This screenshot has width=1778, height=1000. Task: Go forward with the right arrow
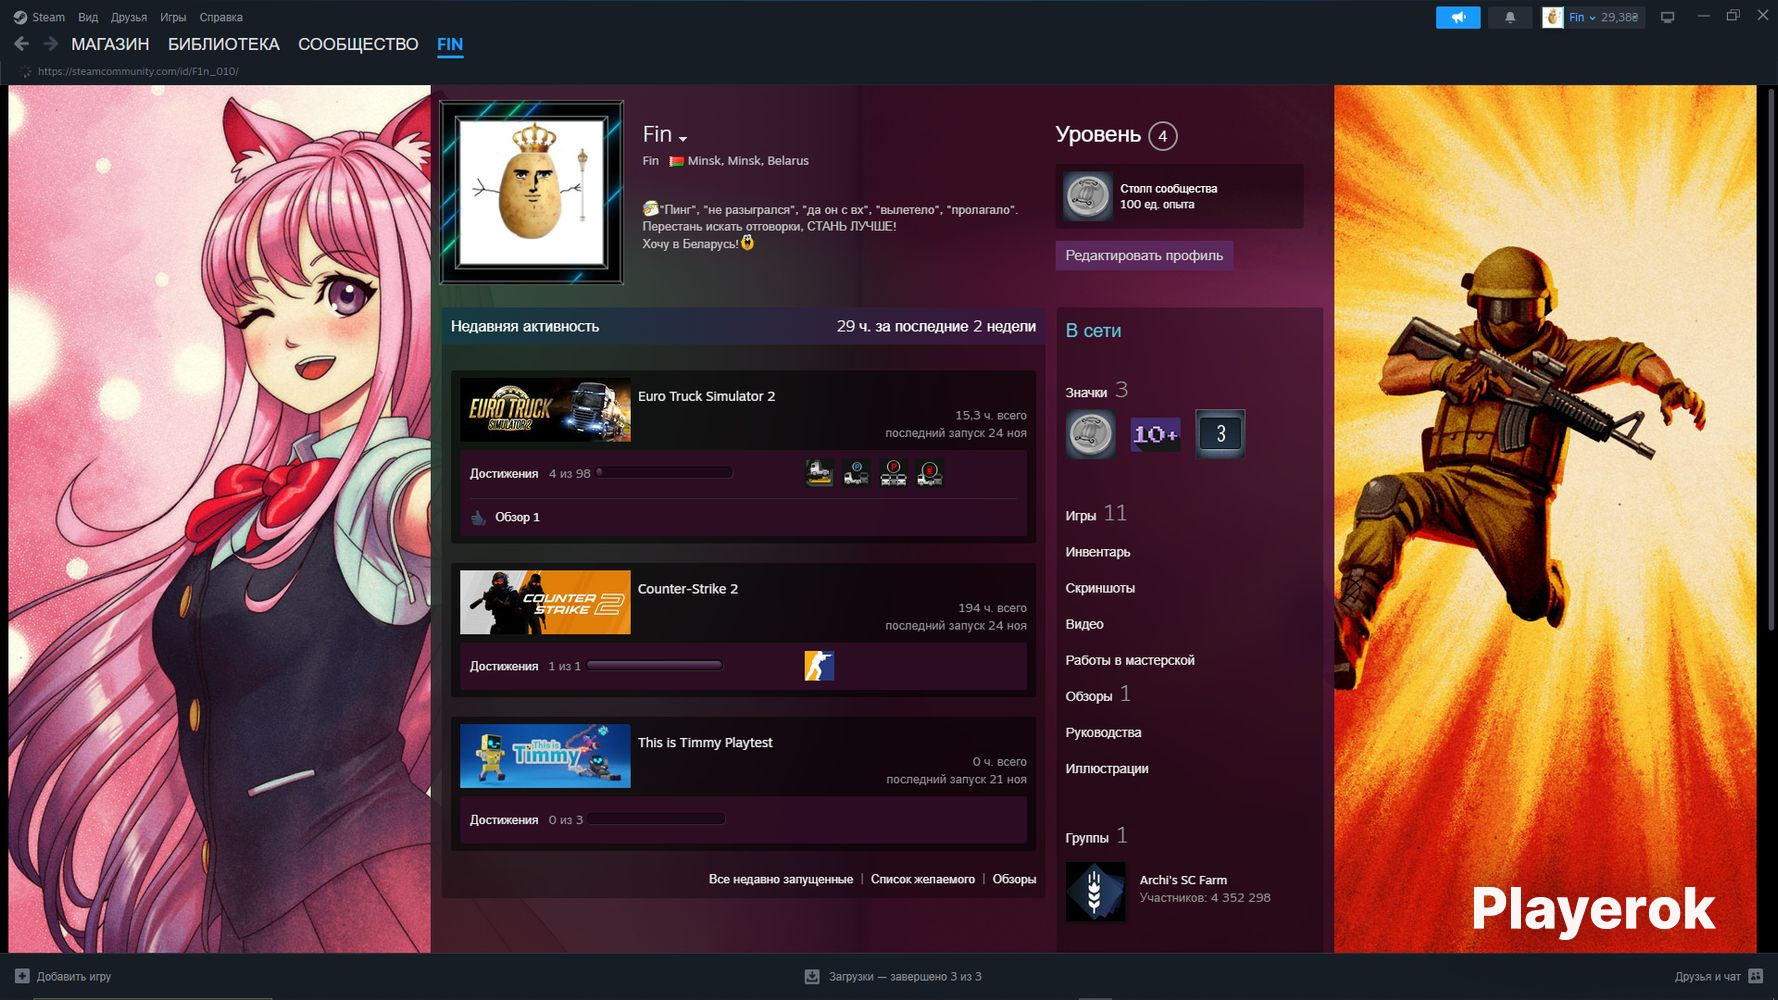(x=50, y=44)
